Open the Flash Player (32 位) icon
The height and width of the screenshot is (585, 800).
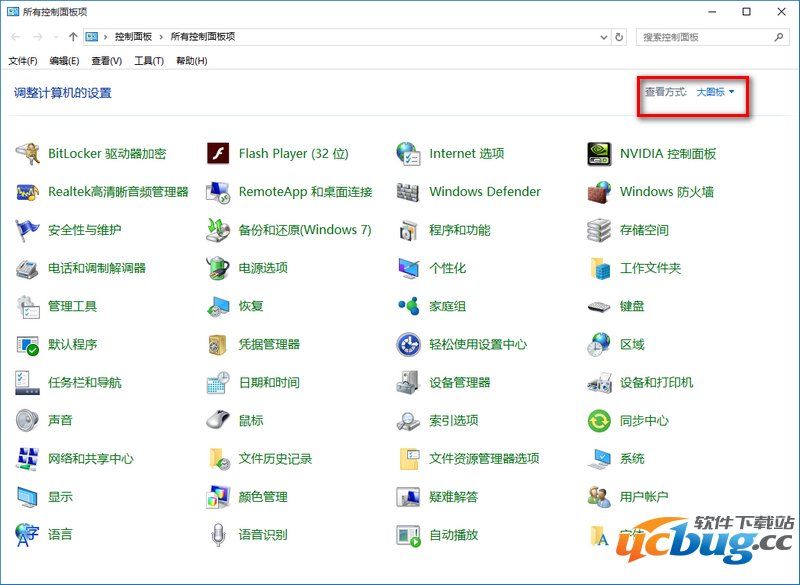218,154
